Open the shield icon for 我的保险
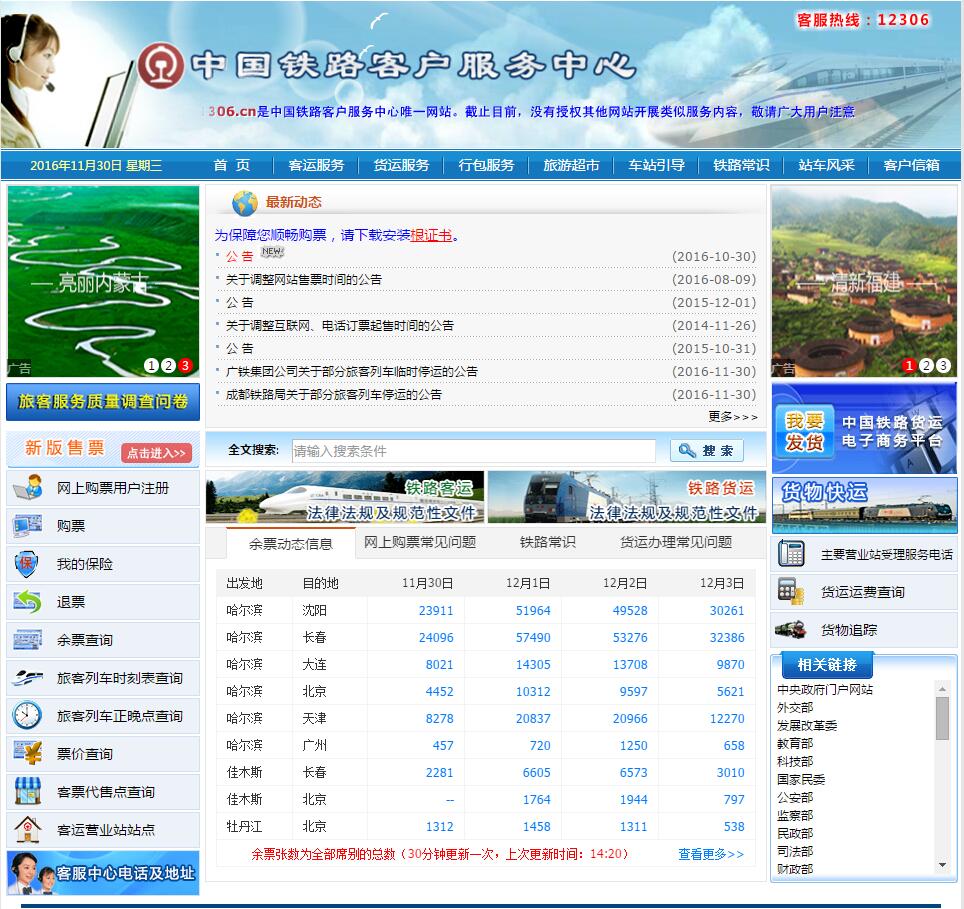 click(27, 564)
